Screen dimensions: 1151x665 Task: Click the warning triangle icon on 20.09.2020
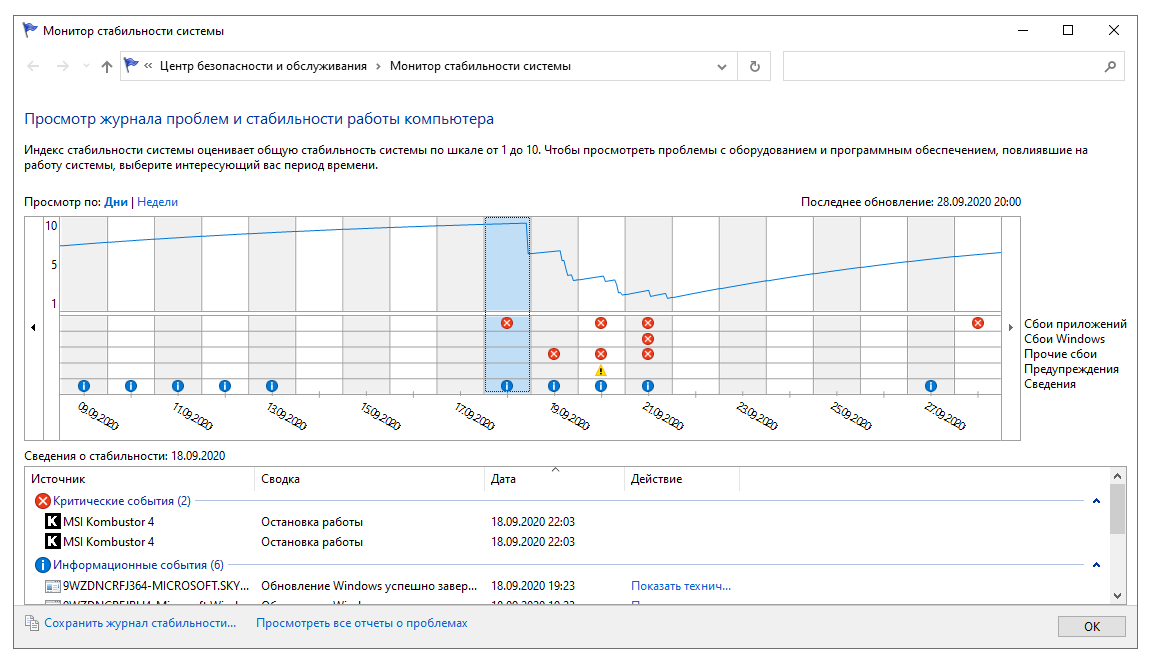click(x=601, y=370)
